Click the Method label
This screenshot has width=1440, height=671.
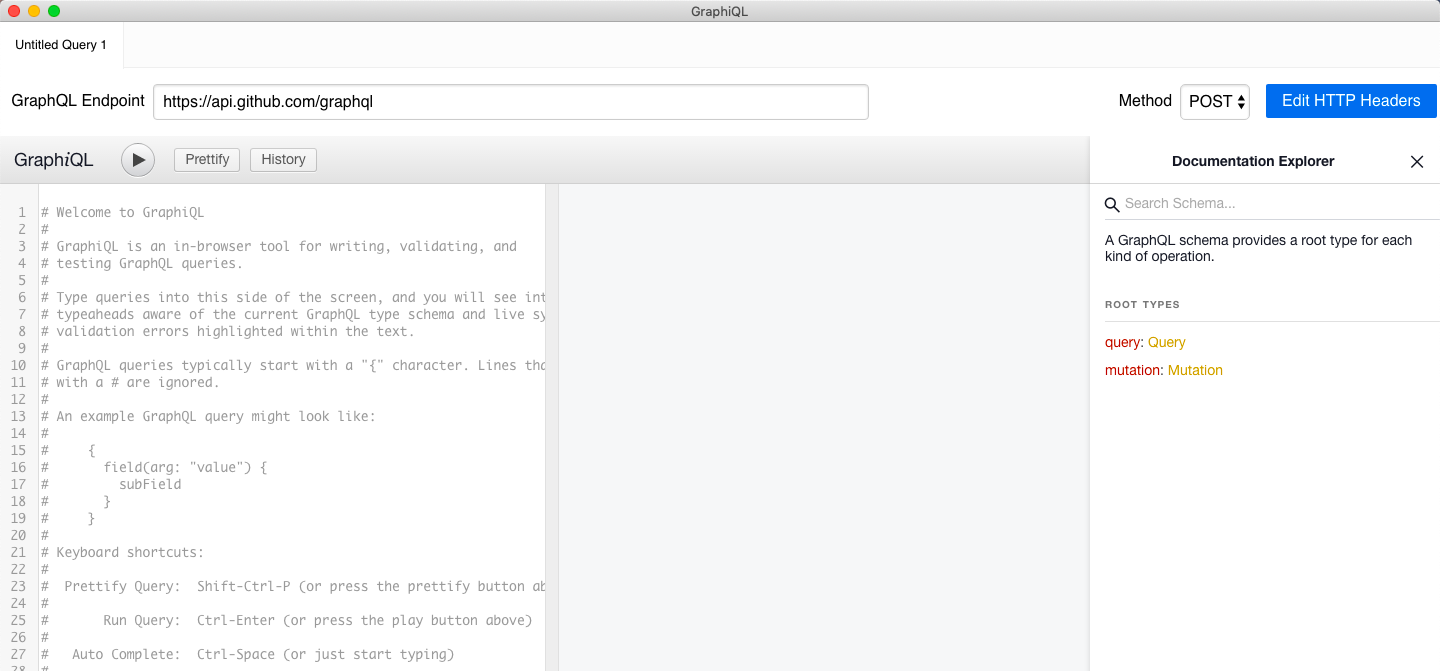tap(1145, 101)
